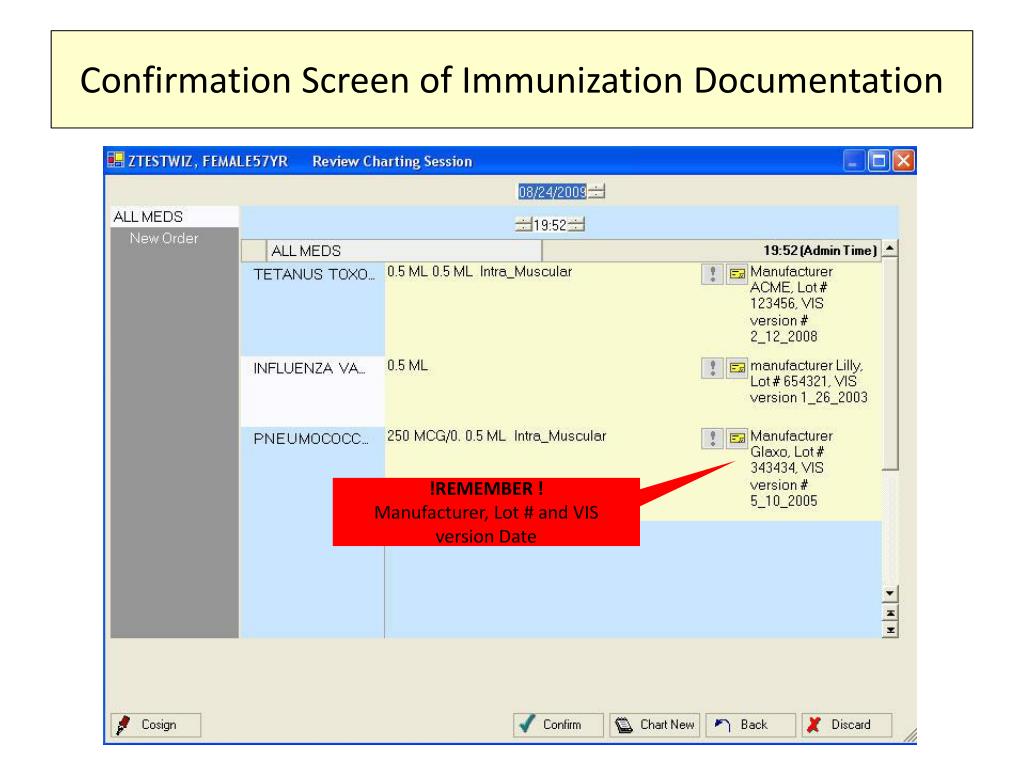Click the date field spinner arrows

coord(596,191)
